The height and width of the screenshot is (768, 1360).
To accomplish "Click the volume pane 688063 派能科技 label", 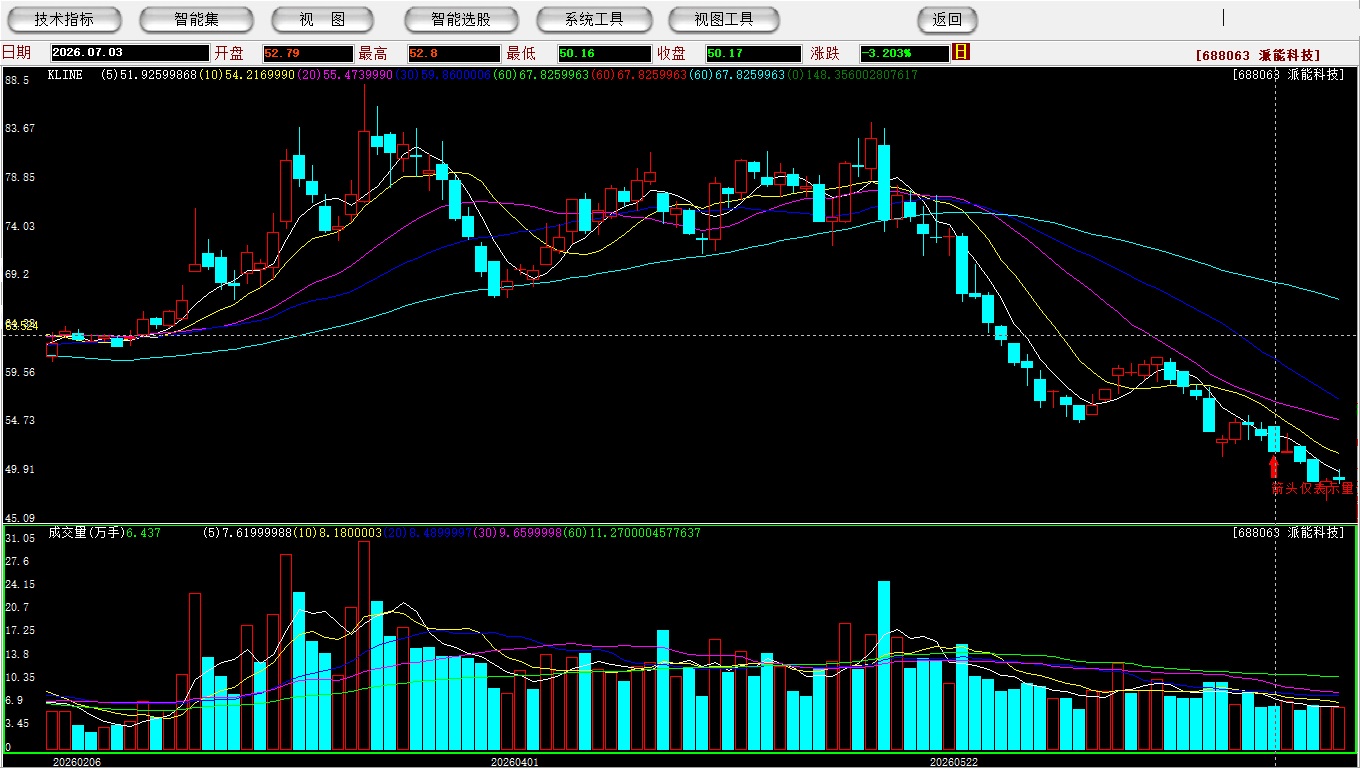I will click(1289, 533).
